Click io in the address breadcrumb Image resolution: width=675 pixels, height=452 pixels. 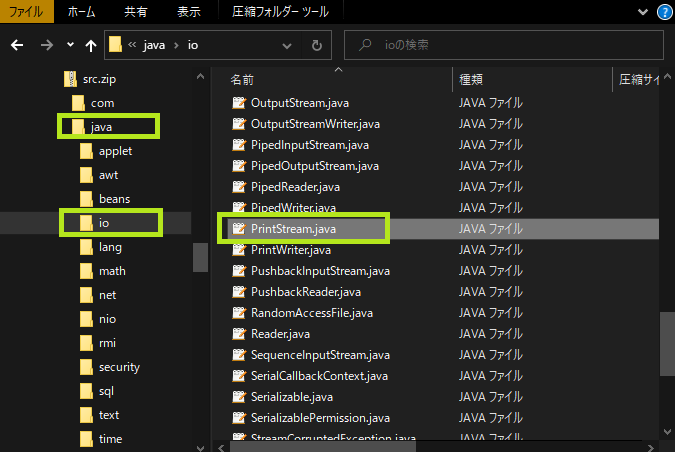click(x=193, y=45)
